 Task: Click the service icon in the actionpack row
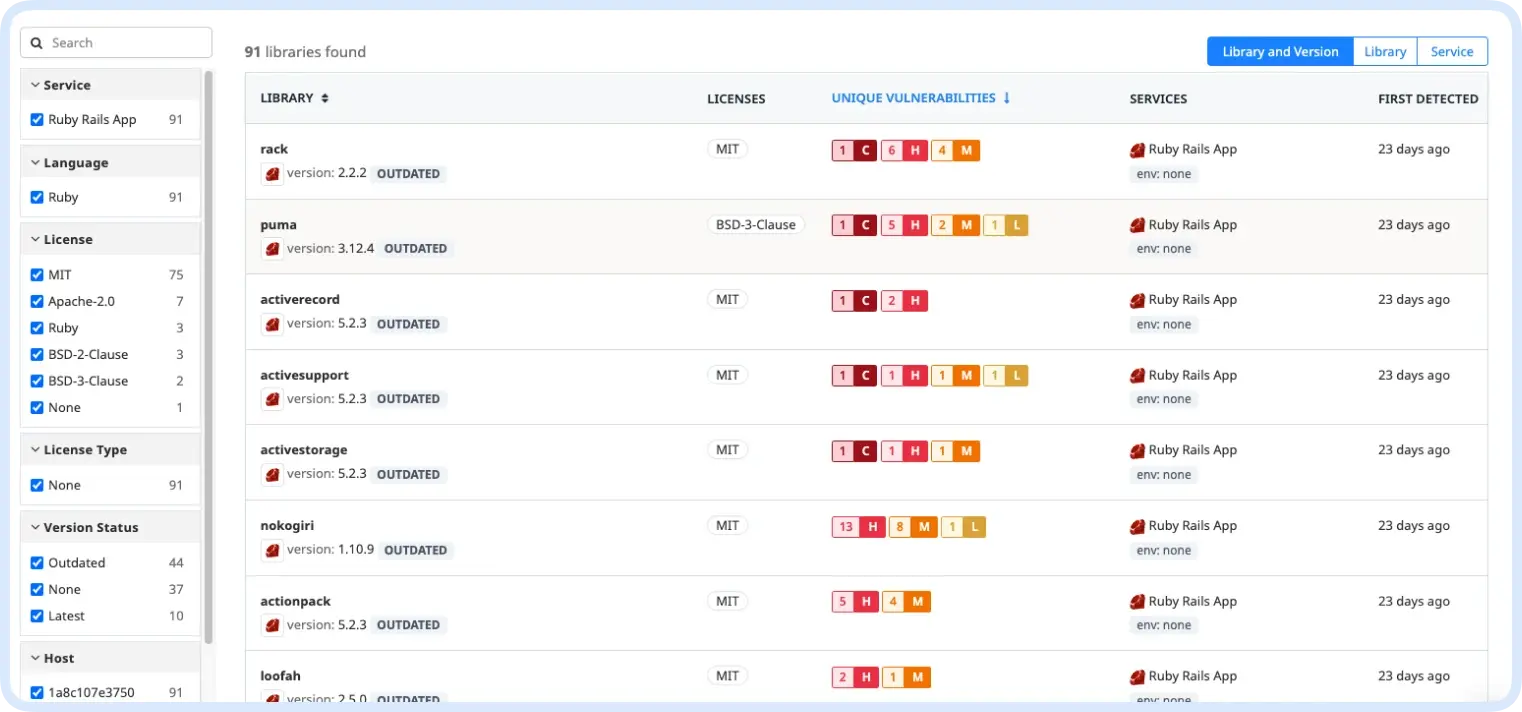click(x=1137, y=602)
